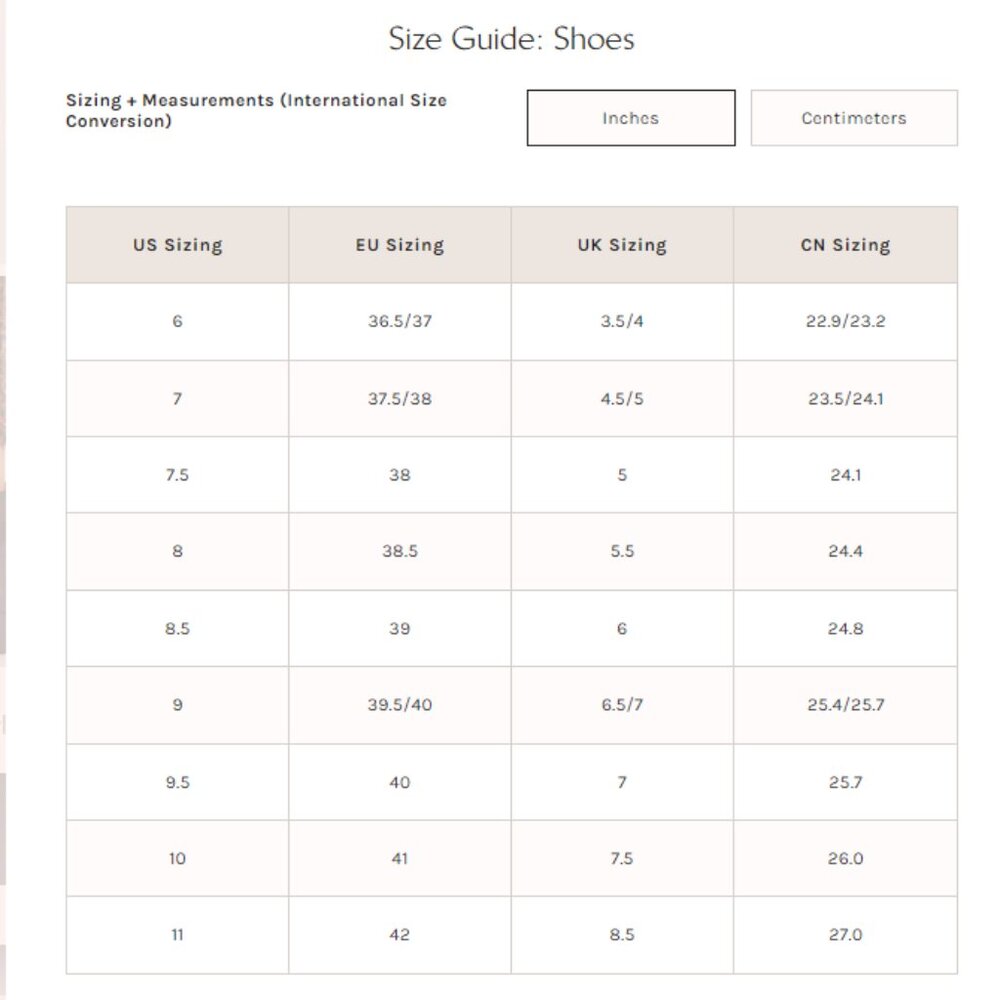
Task: Click the CN Sizing column header
Action: click(846, 245)
